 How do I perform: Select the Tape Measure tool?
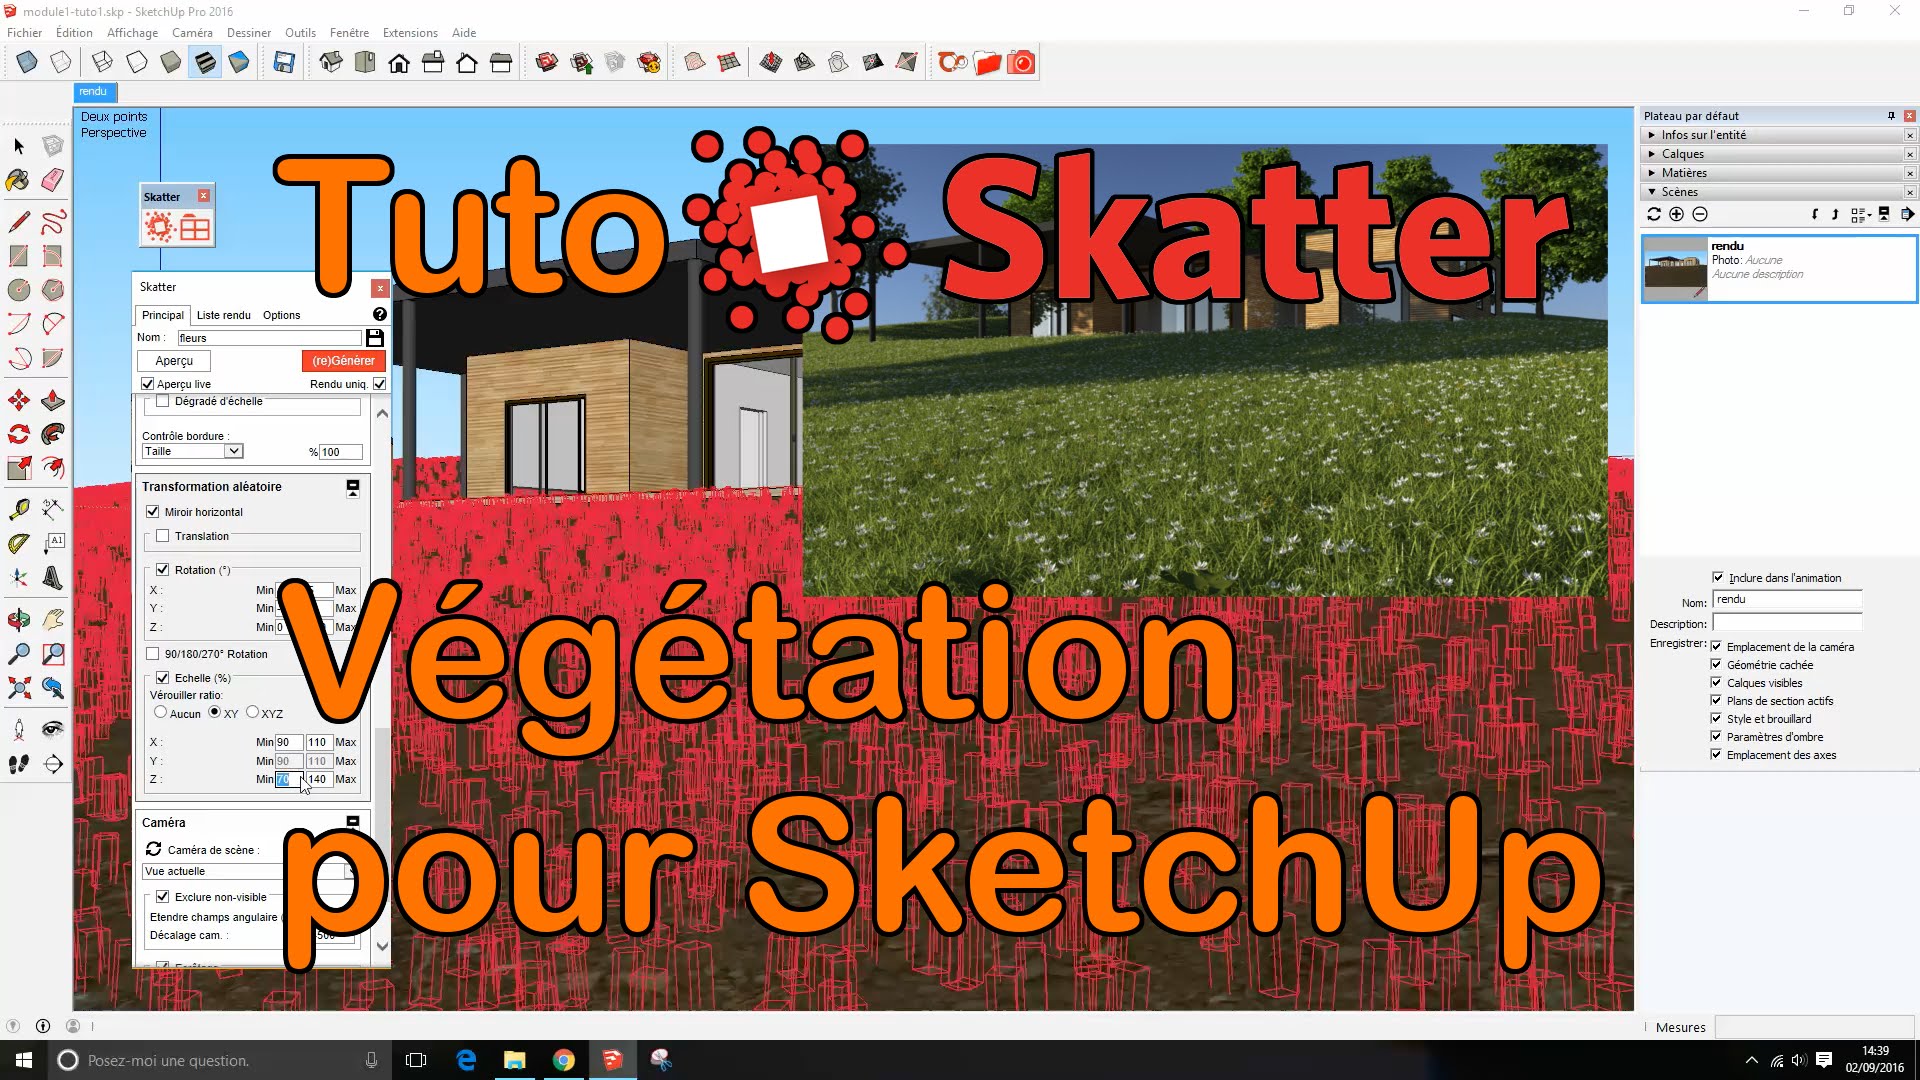(x=19, y=510)
